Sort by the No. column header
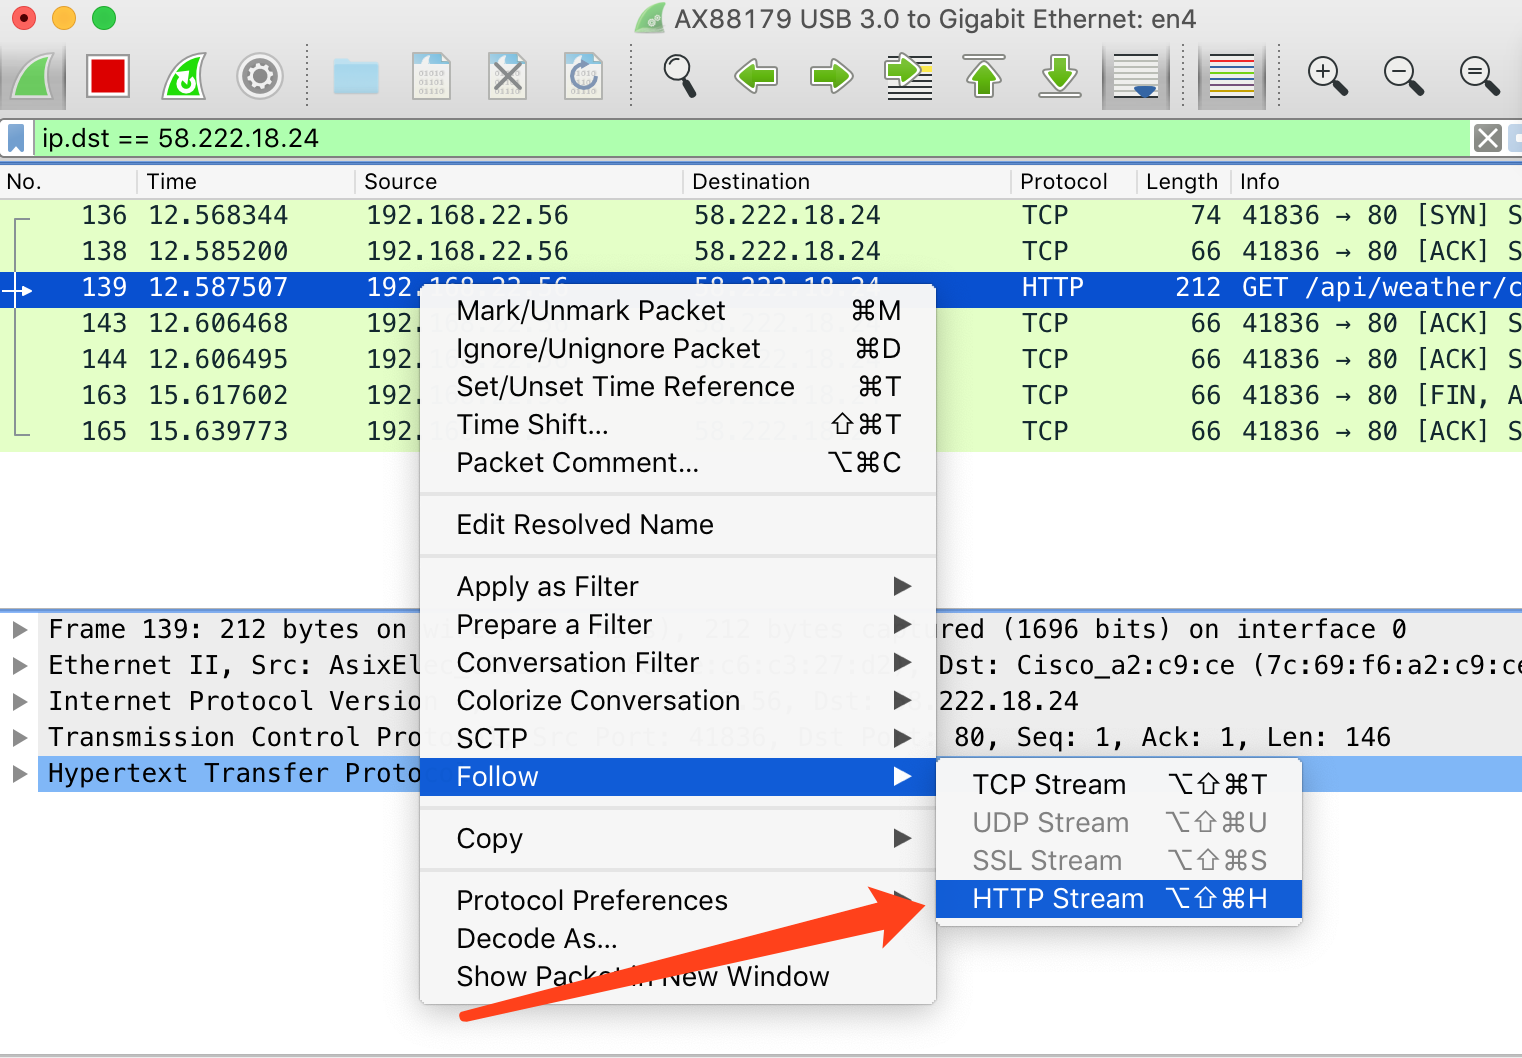Image resolution: width=1522 pixels, height=1058 pixels. tap(68, 181)
